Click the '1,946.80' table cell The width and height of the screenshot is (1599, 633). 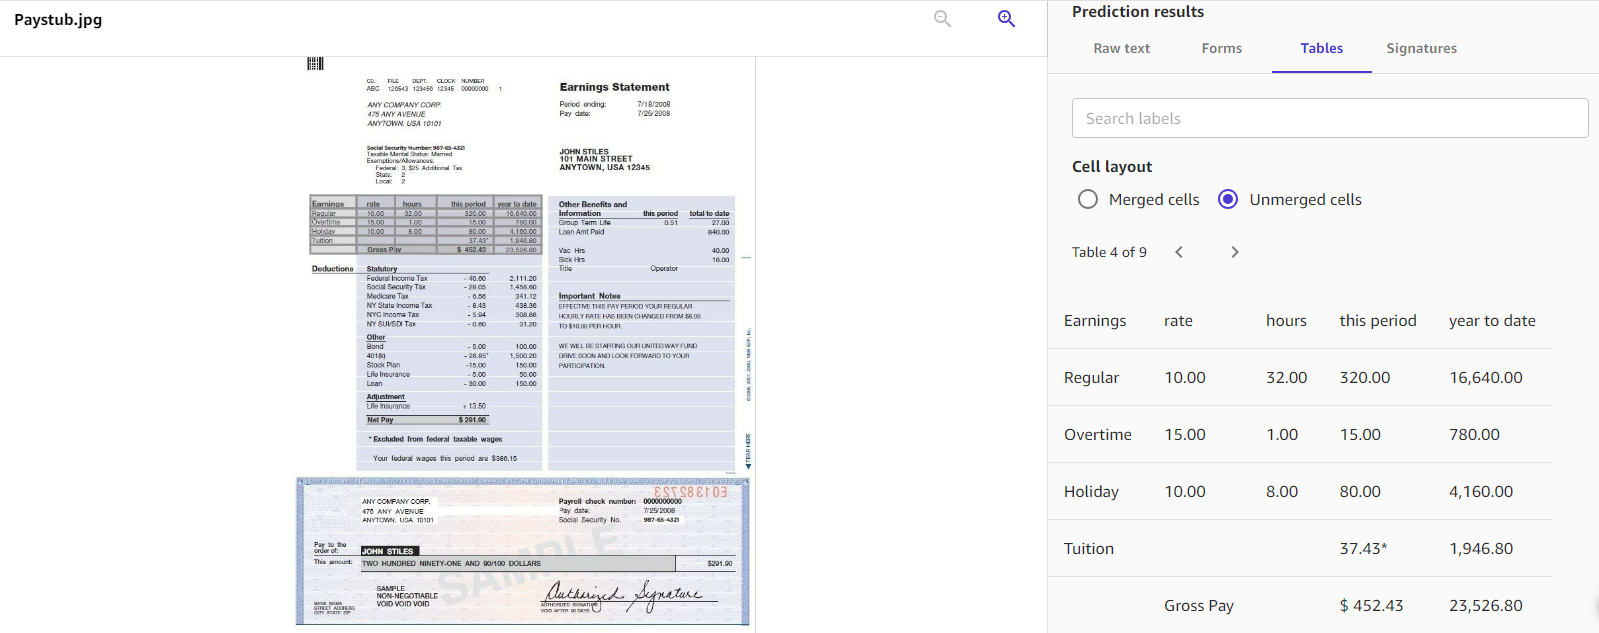point(1481,549)
